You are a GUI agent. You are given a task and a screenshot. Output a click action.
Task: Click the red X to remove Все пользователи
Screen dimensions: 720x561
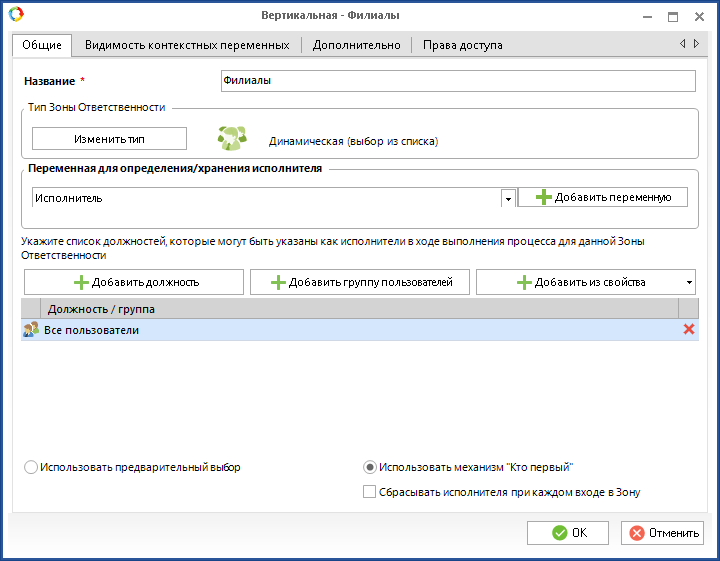[688, 330]
